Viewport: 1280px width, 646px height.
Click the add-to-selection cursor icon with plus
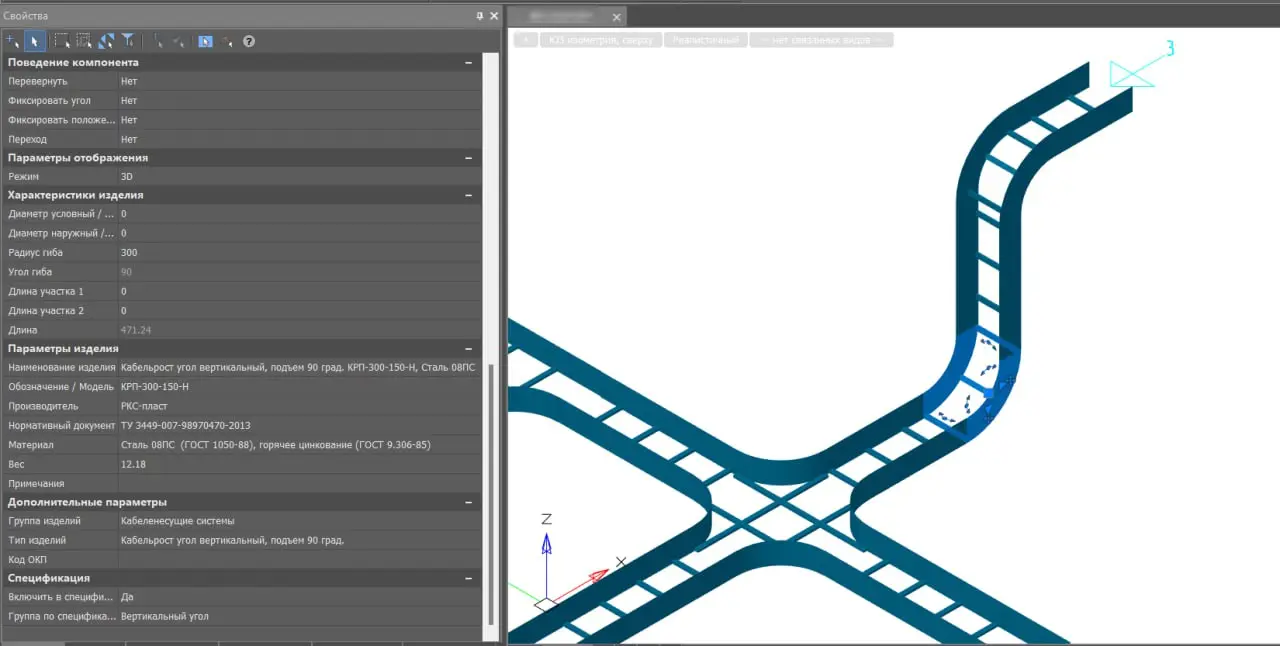coord(12,41)
